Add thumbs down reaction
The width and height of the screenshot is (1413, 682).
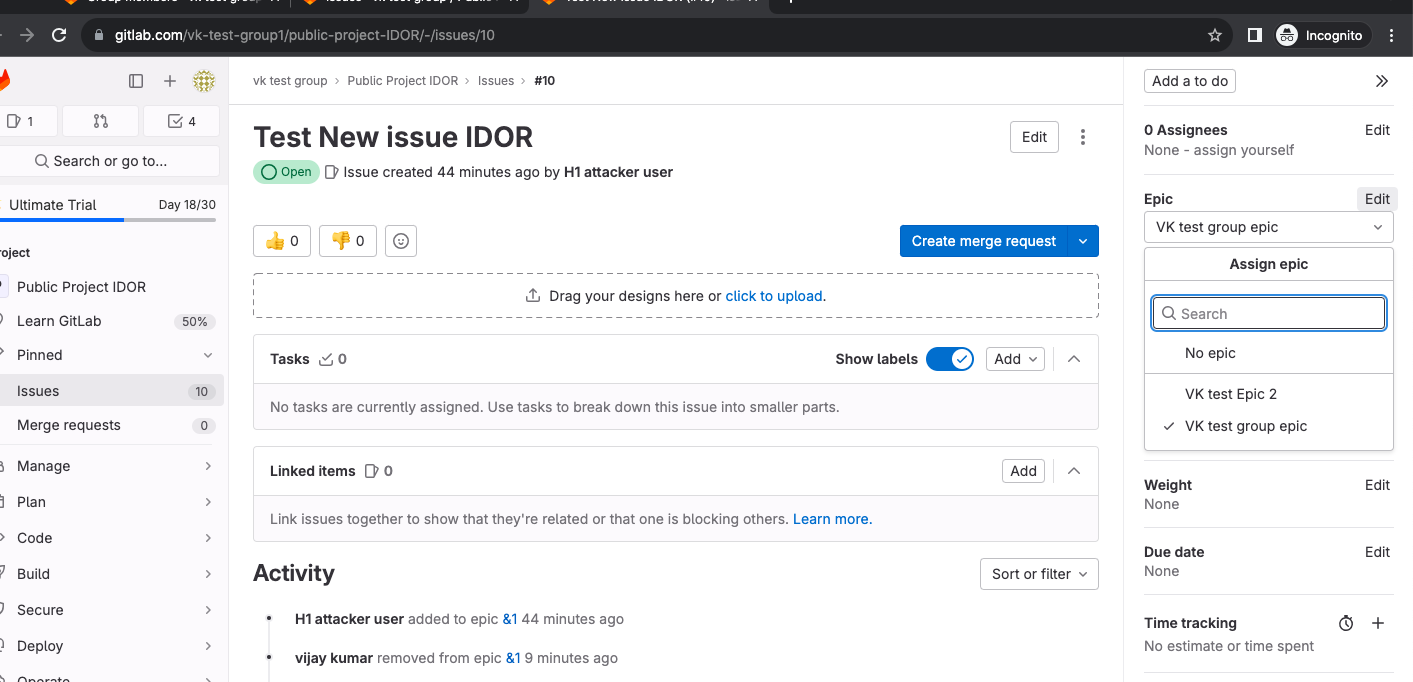347,241
